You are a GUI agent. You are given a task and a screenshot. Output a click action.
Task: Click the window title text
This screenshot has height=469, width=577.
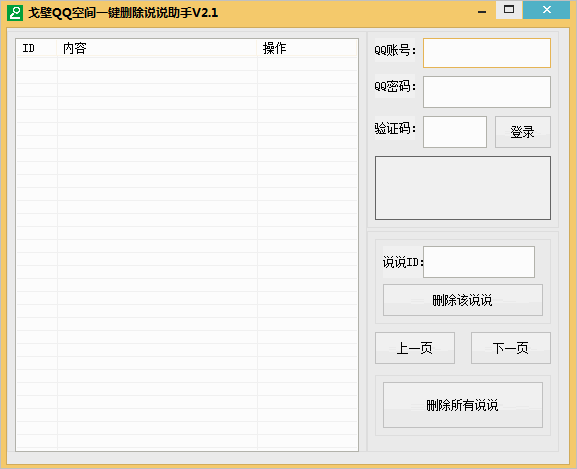coord(123,13)
